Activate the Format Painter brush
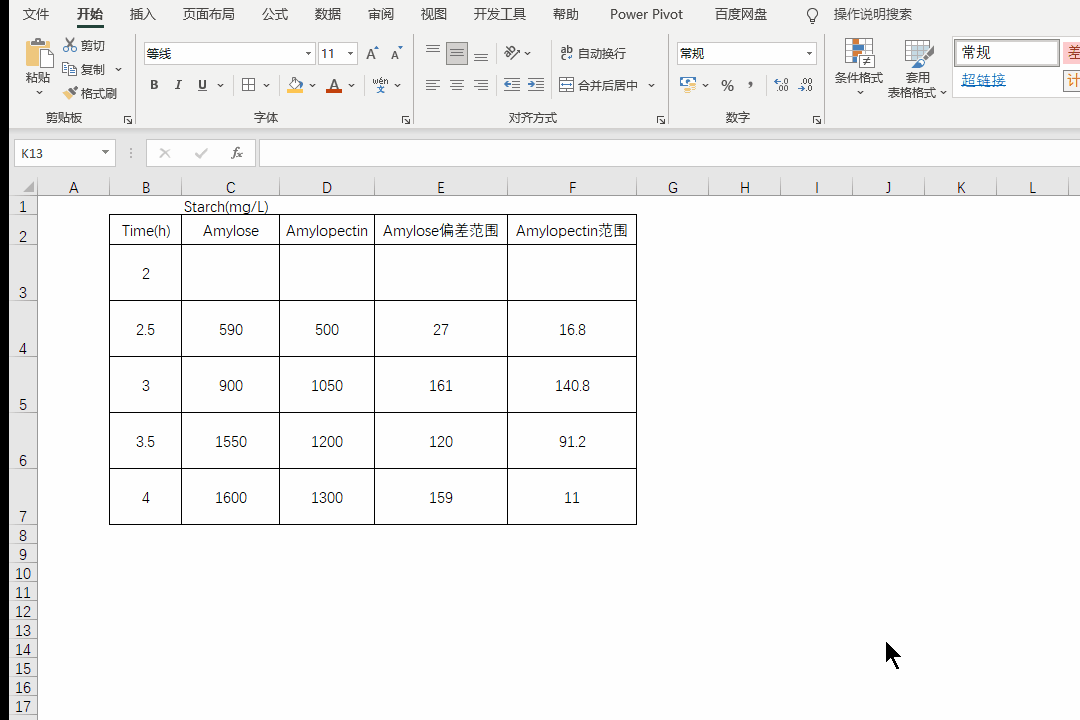1080x720 pixels. point(70,93)
